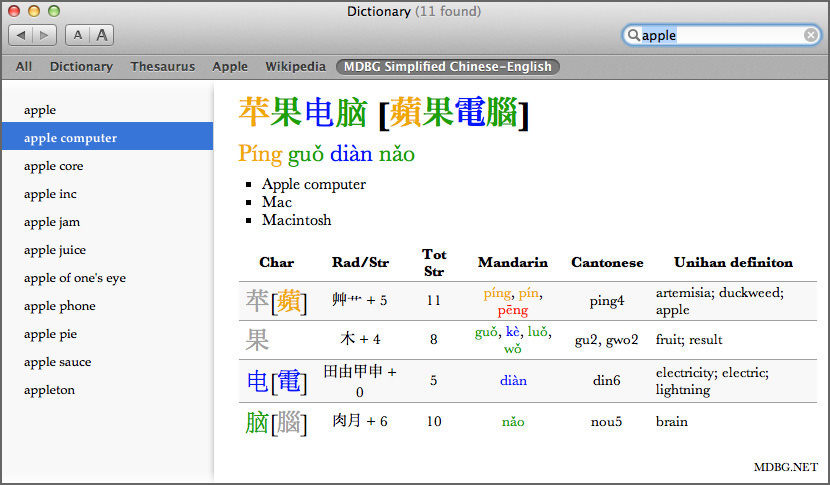The image size is (830, 485).
Task: Click the definition 'brain'
Action: (x=672, y=422)
